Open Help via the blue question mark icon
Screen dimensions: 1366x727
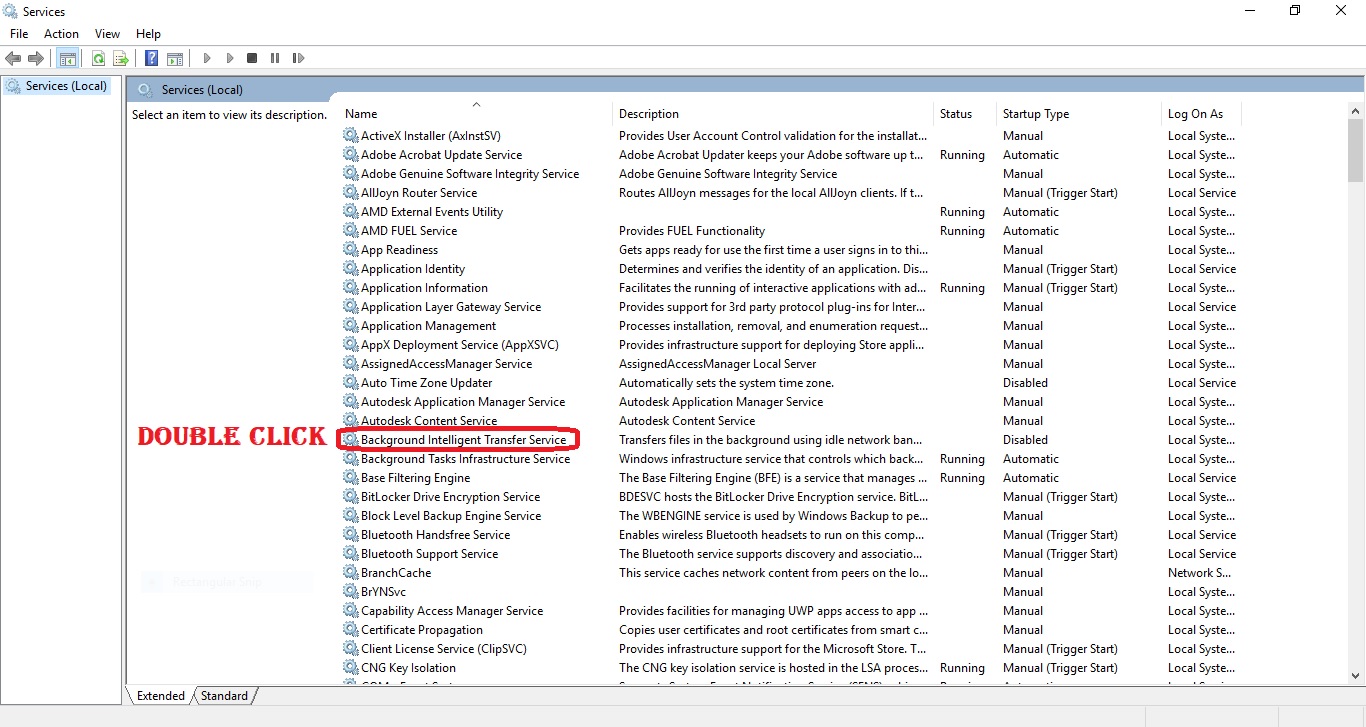click(x=152, y=59)
